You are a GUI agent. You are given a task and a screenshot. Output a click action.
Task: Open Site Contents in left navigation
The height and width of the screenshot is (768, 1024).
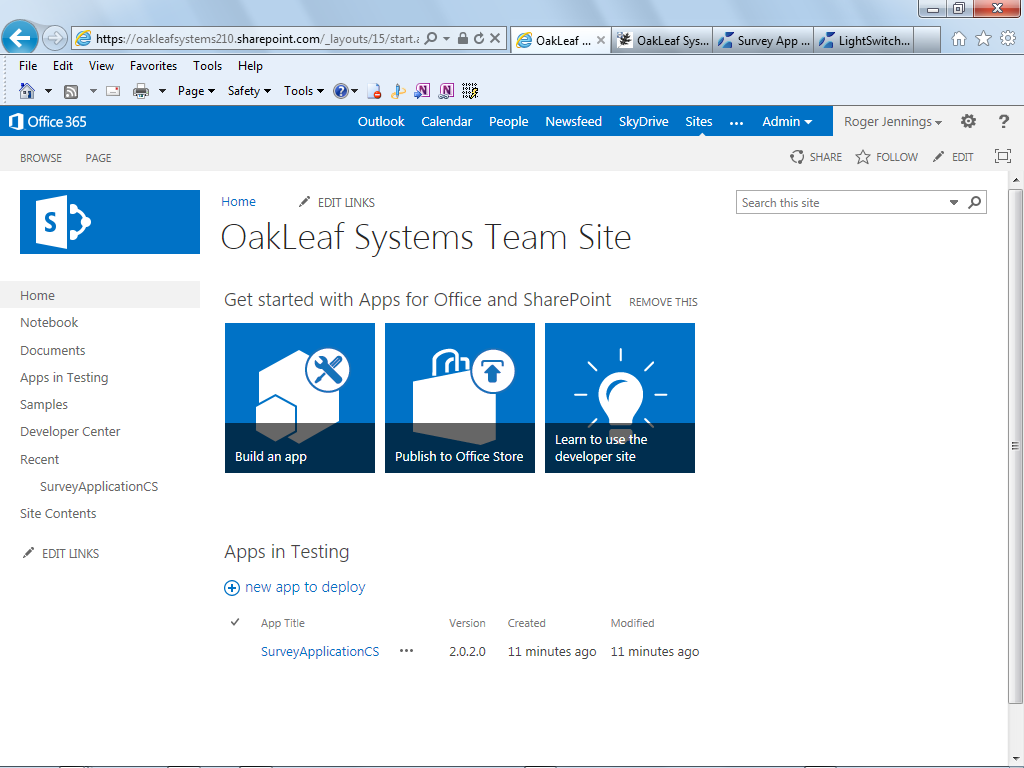(58, 513)
